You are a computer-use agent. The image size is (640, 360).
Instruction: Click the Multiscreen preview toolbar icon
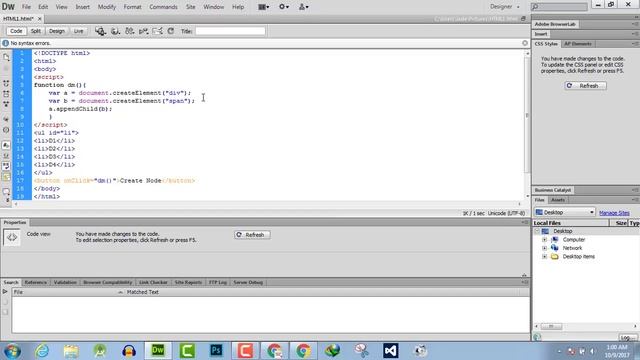coord(100,31)
